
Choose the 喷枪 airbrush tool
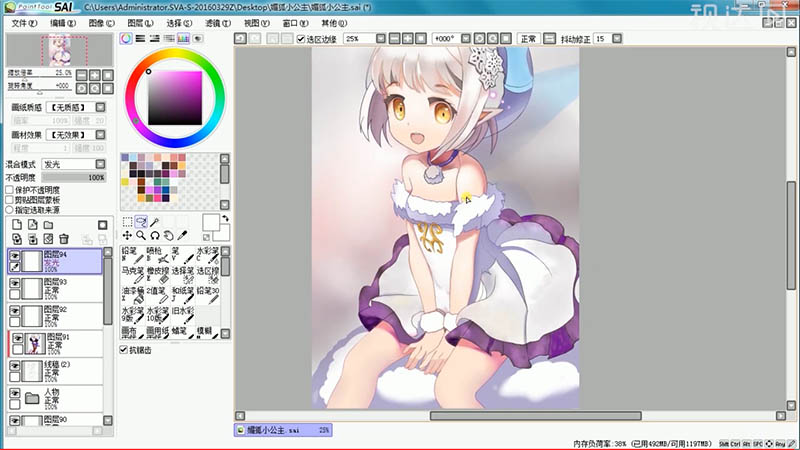(158, 255)
